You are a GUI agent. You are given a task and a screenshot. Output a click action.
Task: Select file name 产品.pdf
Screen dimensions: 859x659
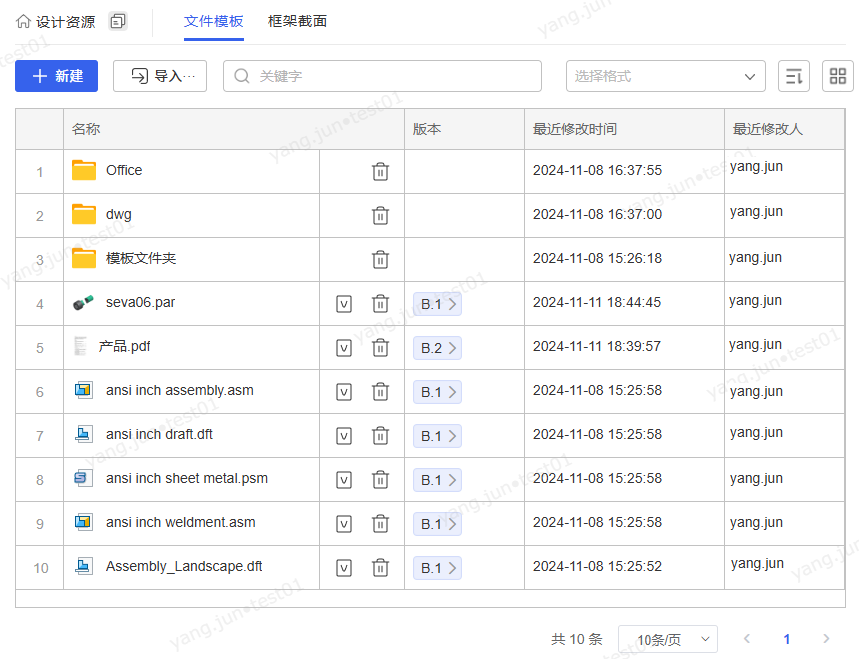click(x=124, y=346)
